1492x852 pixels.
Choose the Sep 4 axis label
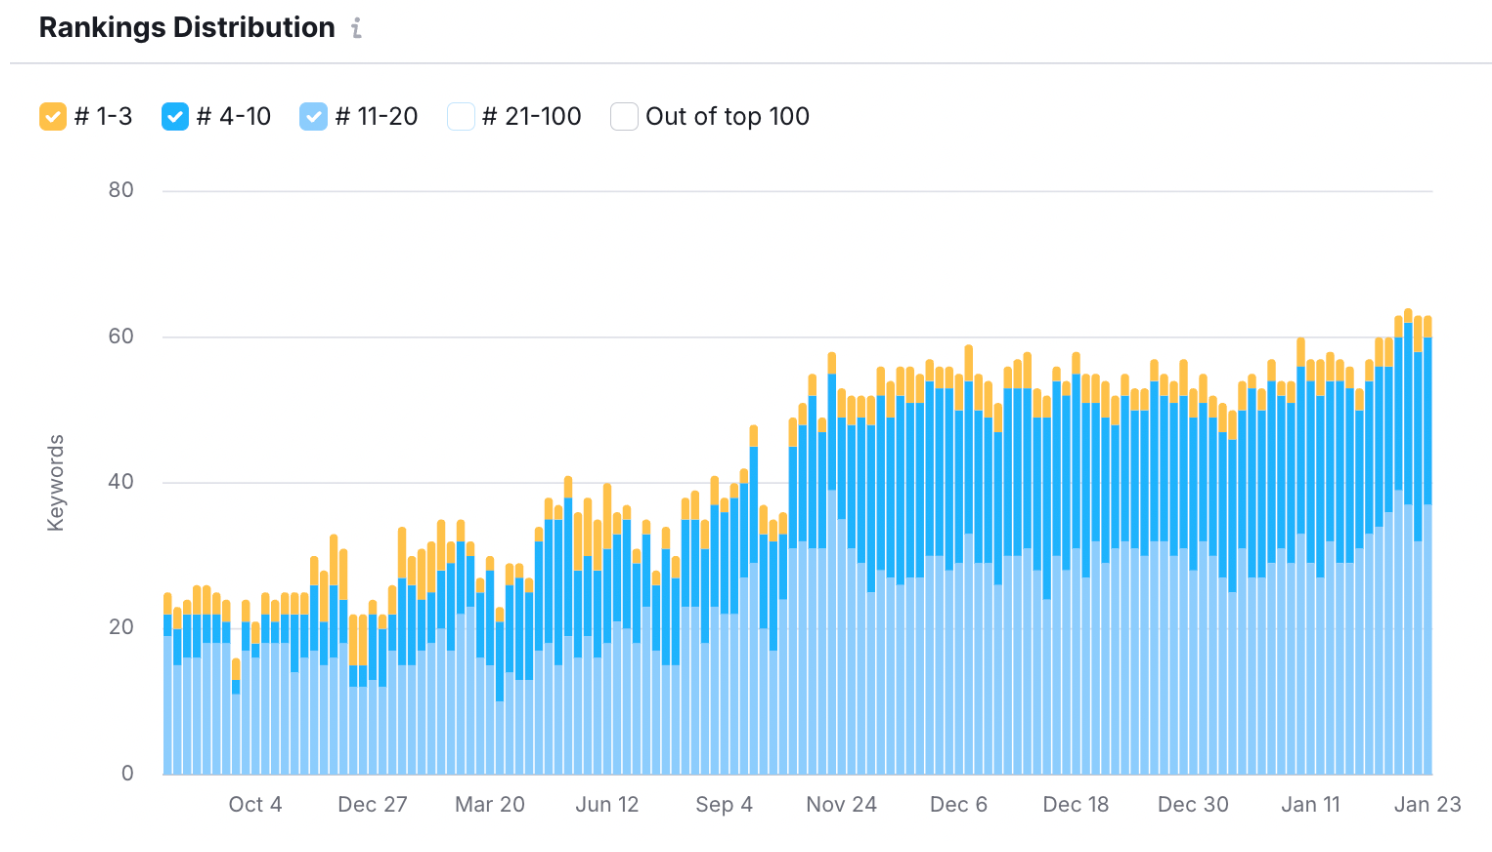pos(724,804)
